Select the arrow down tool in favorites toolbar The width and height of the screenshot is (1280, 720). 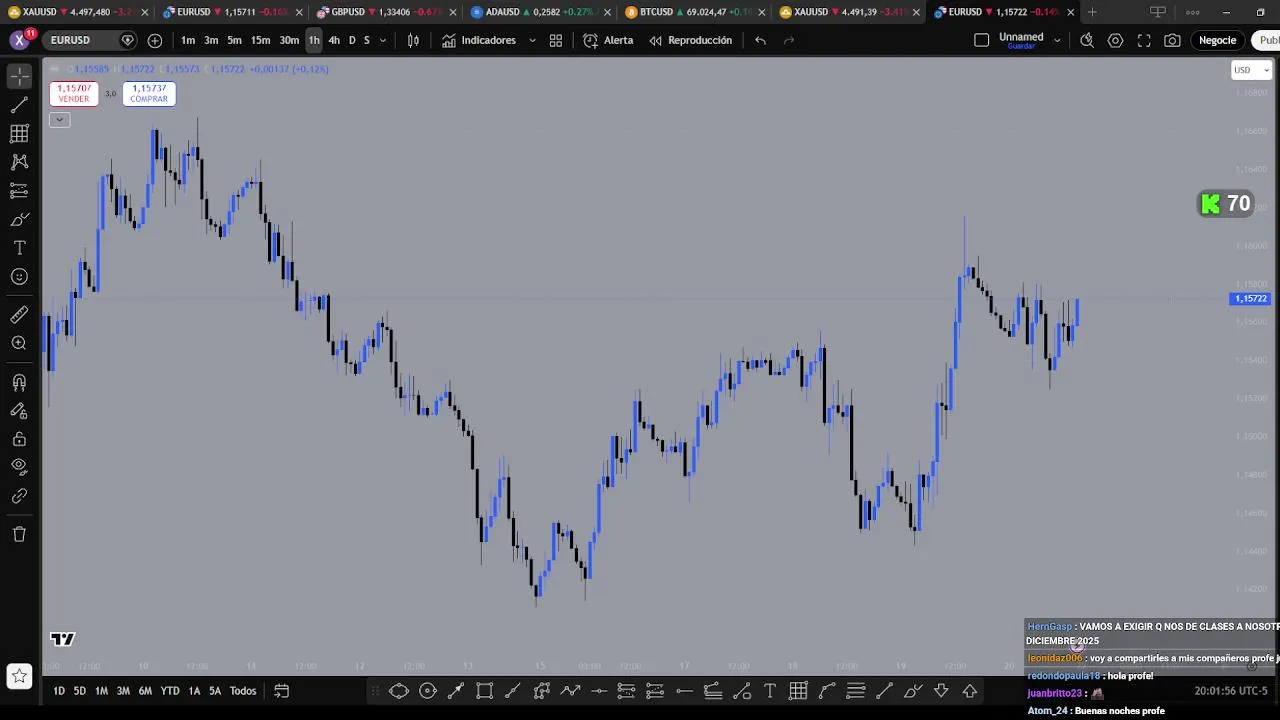(x=941, y=691)
